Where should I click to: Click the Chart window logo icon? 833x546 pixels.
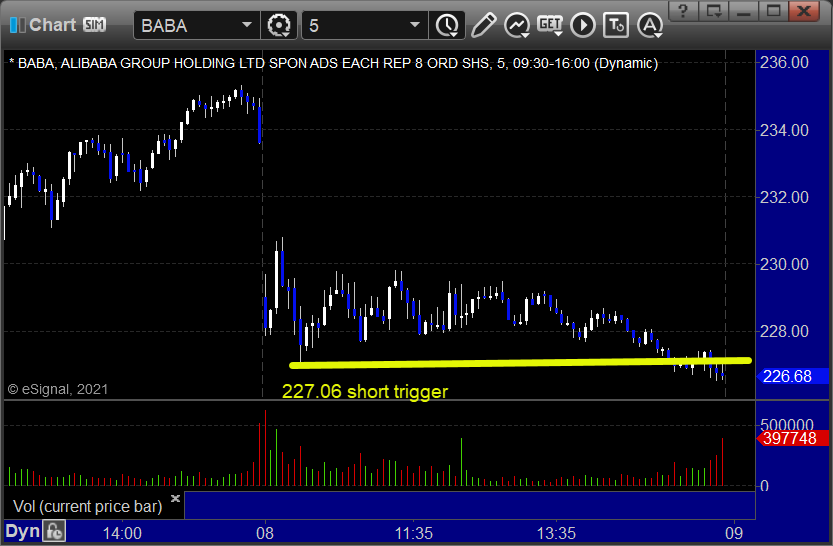18,24
